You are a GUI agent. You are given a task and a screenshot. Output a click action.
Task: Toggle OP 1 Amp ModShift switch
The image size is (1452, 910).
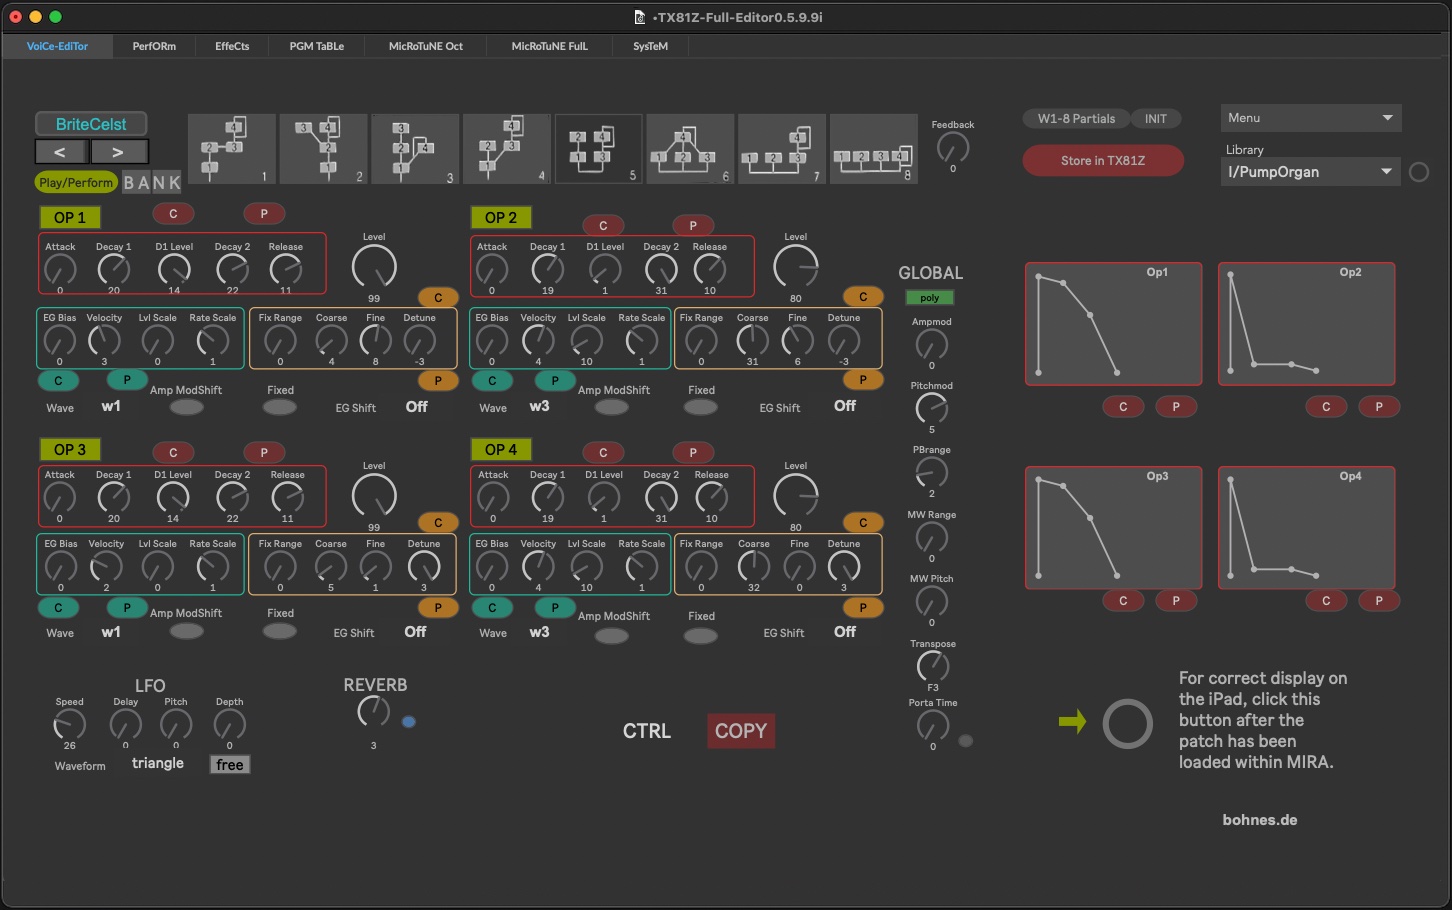pyautogui.click(x=186, y=407)
